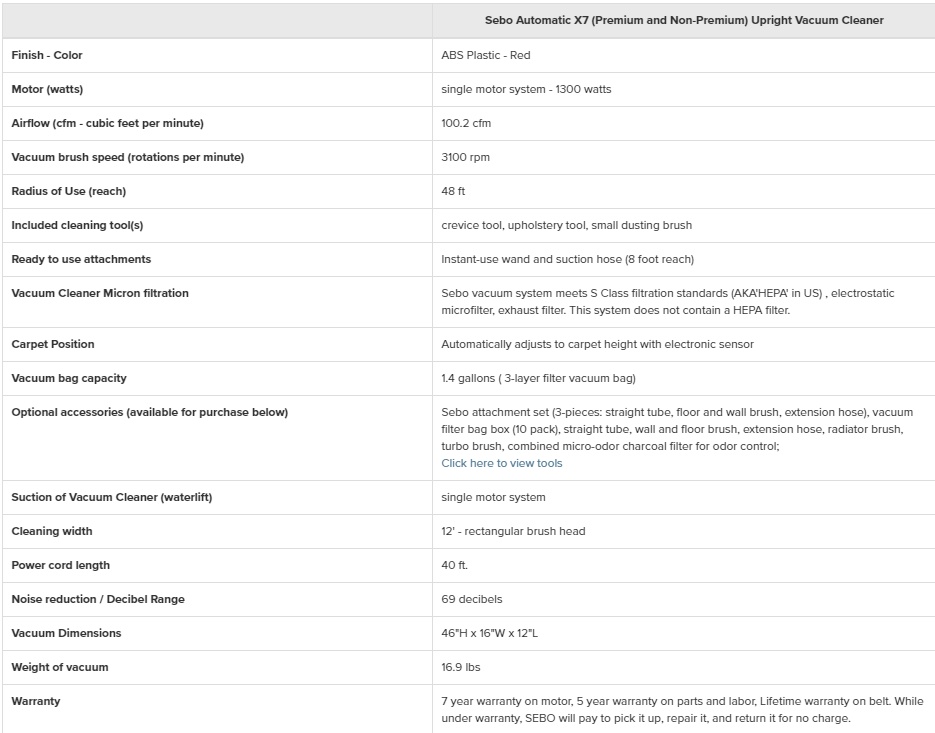Click the 'ABS Plastic - Red' value
This screenshot has width=935, height=733.
[x=486, y=55]
